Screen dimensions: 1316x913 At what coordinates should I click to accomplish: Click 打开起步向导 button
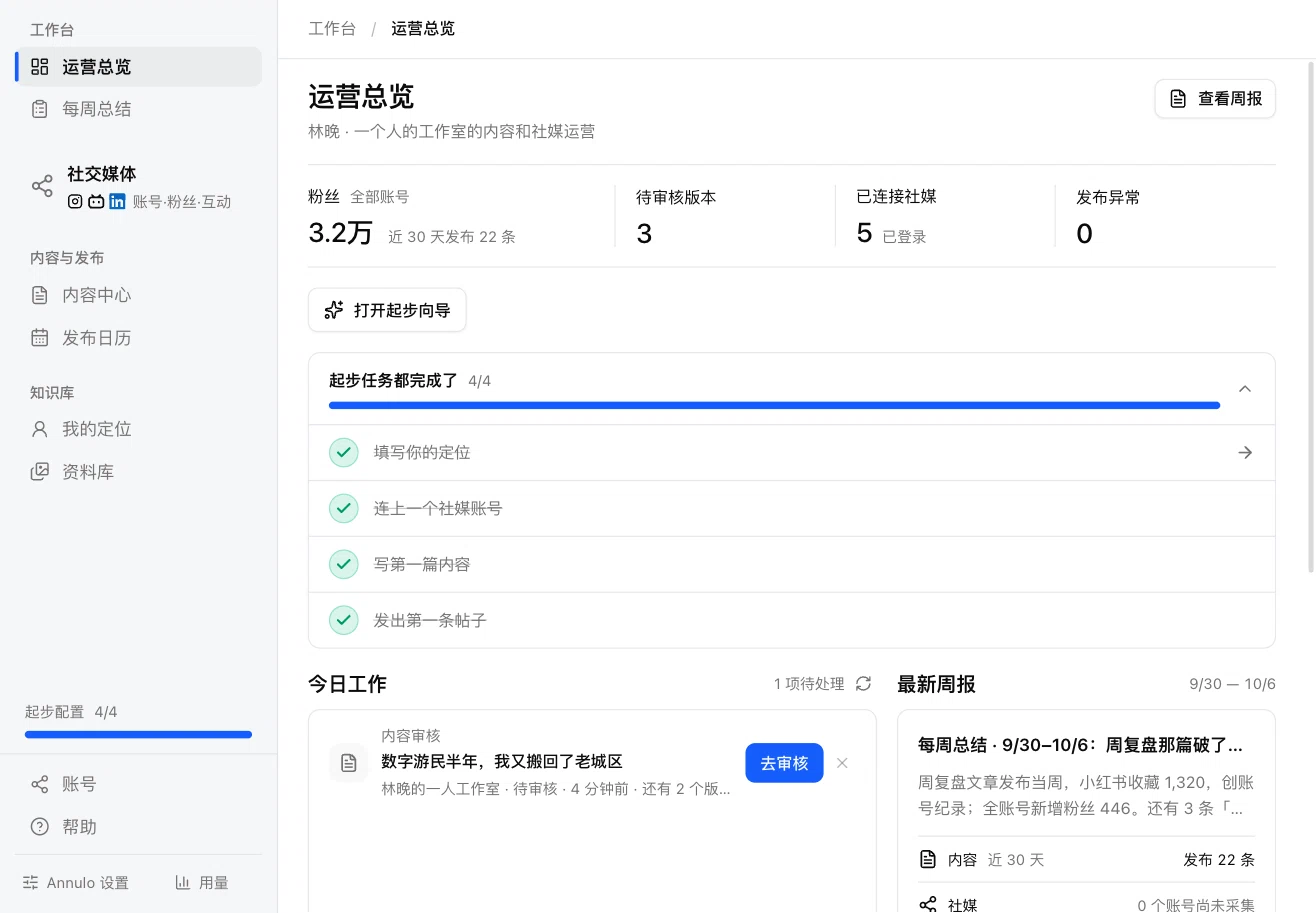click(387, 310)
